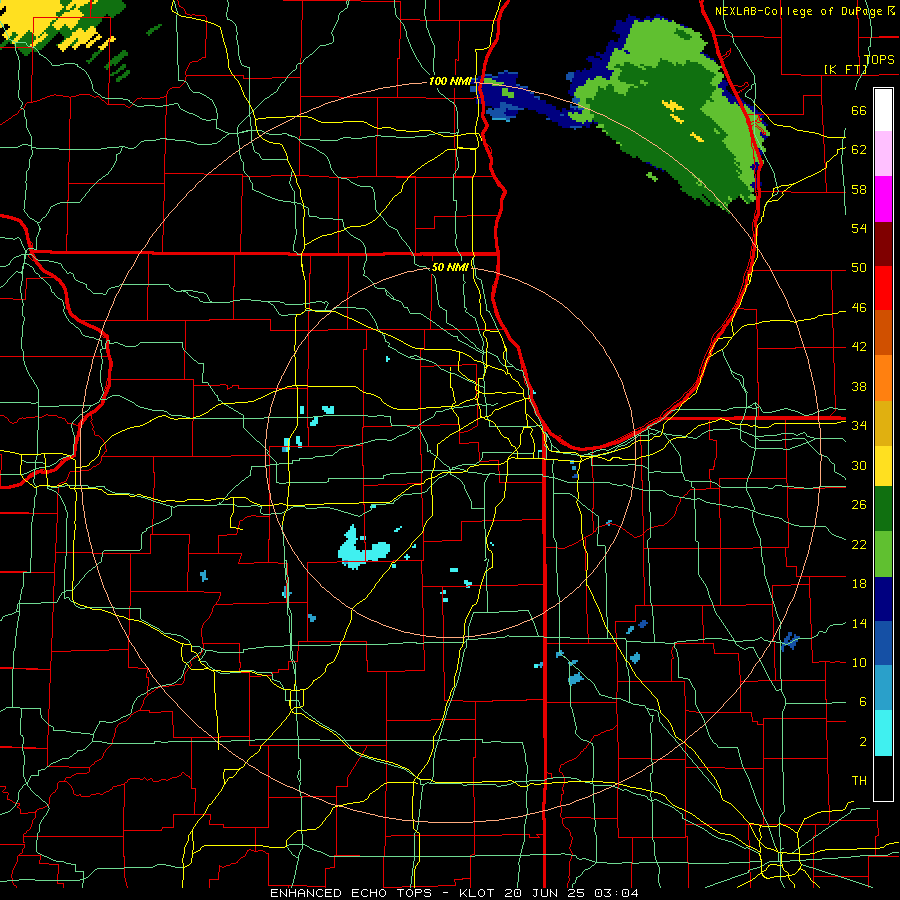Click the 14 value on the scale
The height and width of the screenshot is (900, 900).
coord(859,623)
